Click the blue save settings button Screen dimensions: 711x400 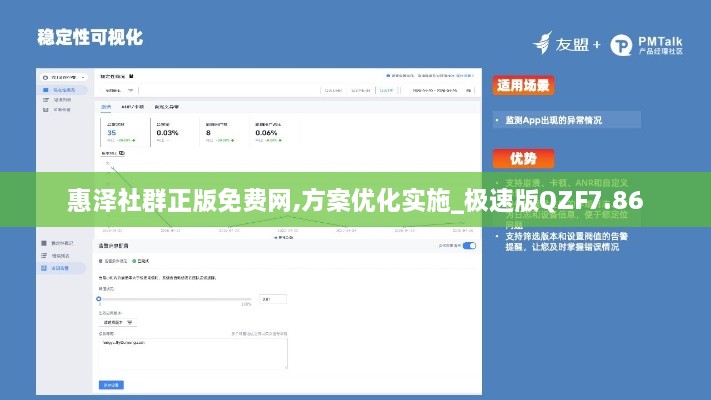pyautogui.click(x=111, y=385)
